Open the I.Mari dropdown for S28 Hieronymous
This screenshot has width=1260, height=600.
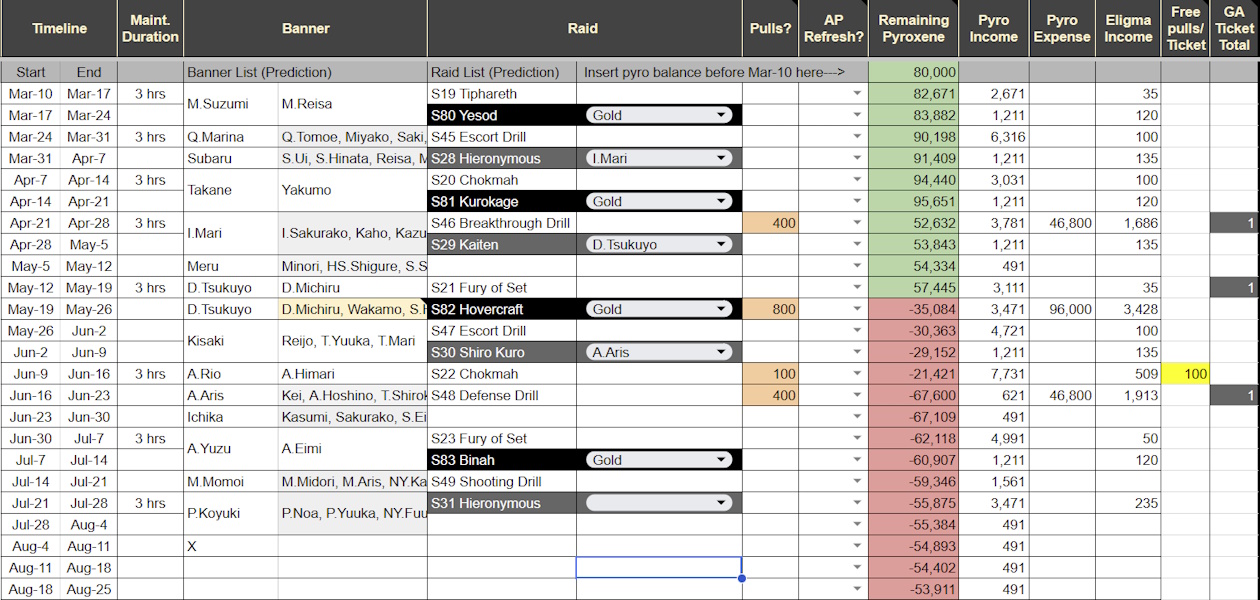click(659, 158)
